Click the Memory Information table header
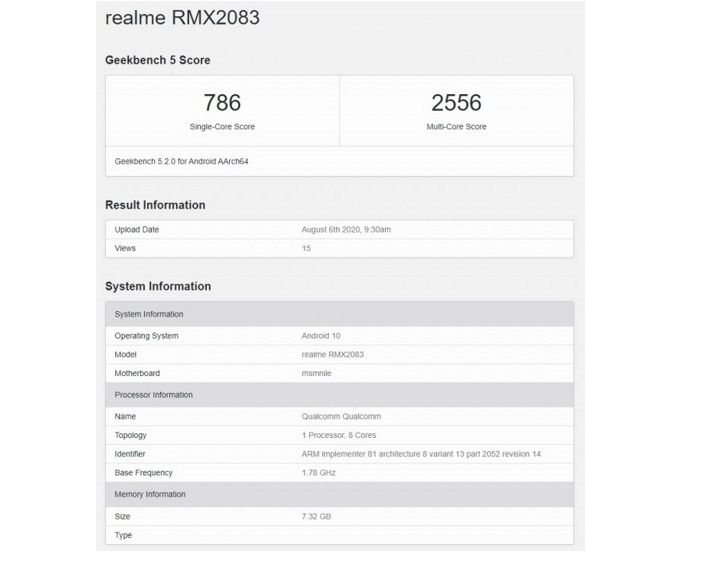707x561 pixels. [x=340, y=494]
